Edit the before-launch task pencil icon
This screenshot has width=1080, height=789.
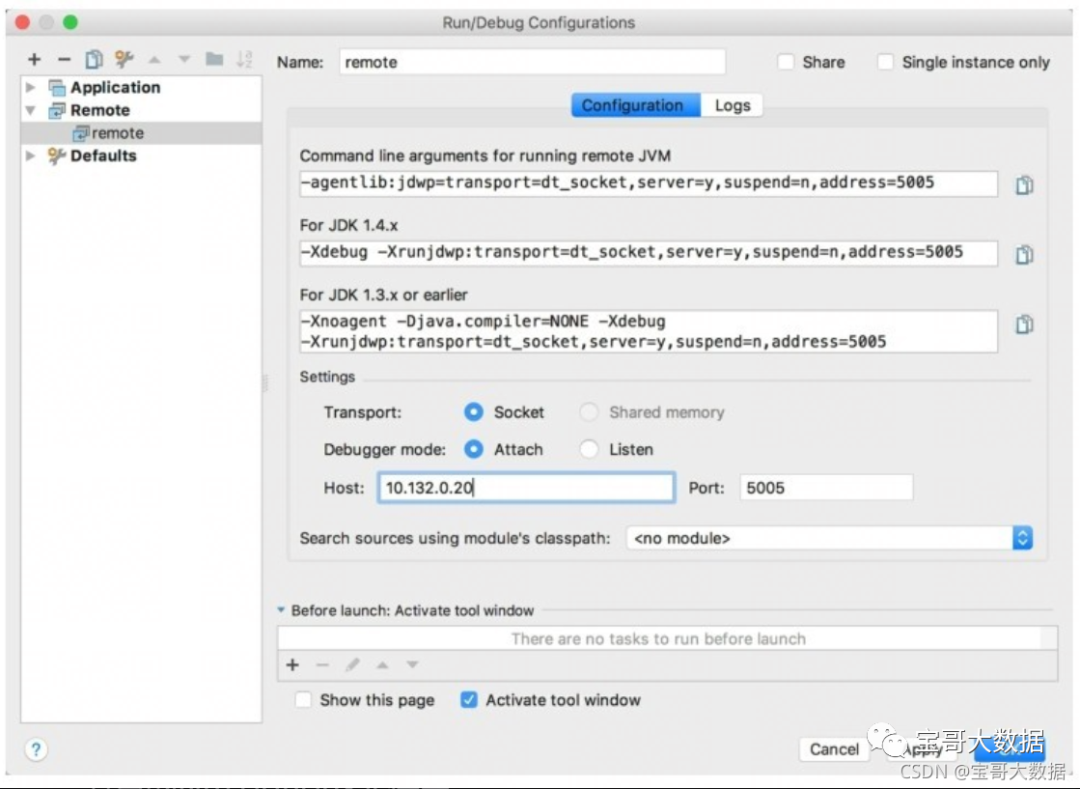[x=353, y=665]
